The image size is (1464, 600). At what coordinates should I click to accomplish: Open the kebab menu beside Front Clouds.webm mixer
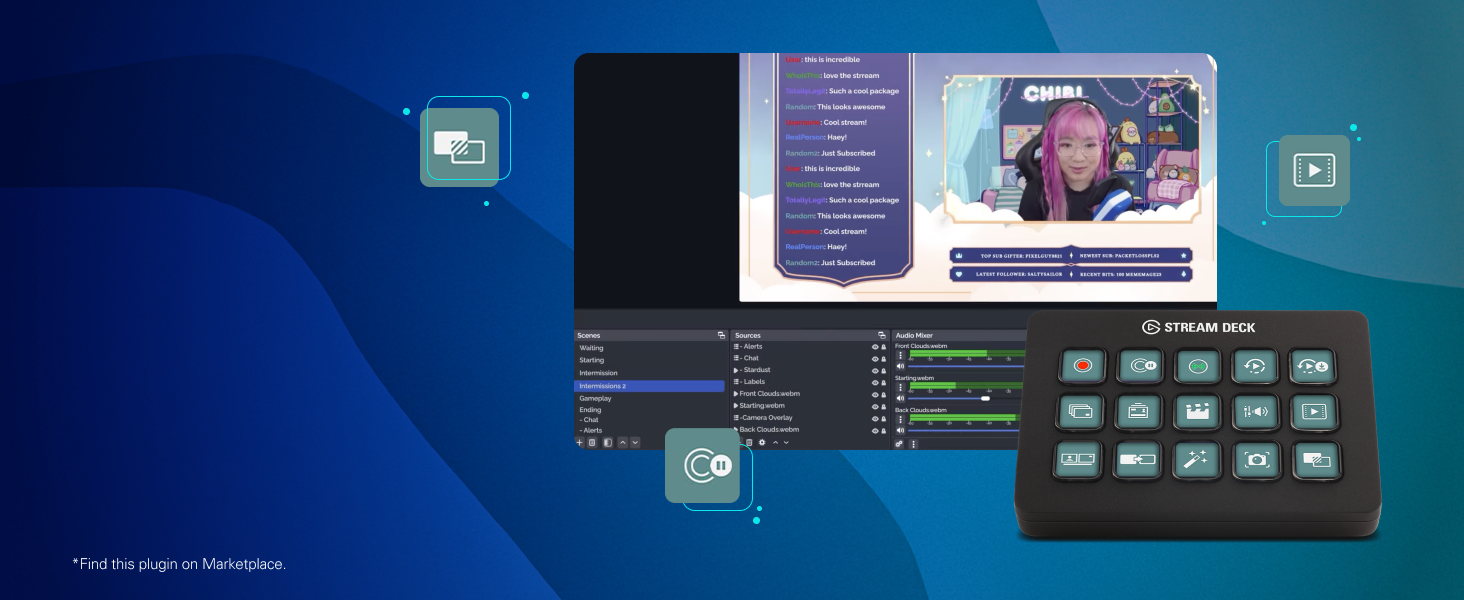click(900, 355)
